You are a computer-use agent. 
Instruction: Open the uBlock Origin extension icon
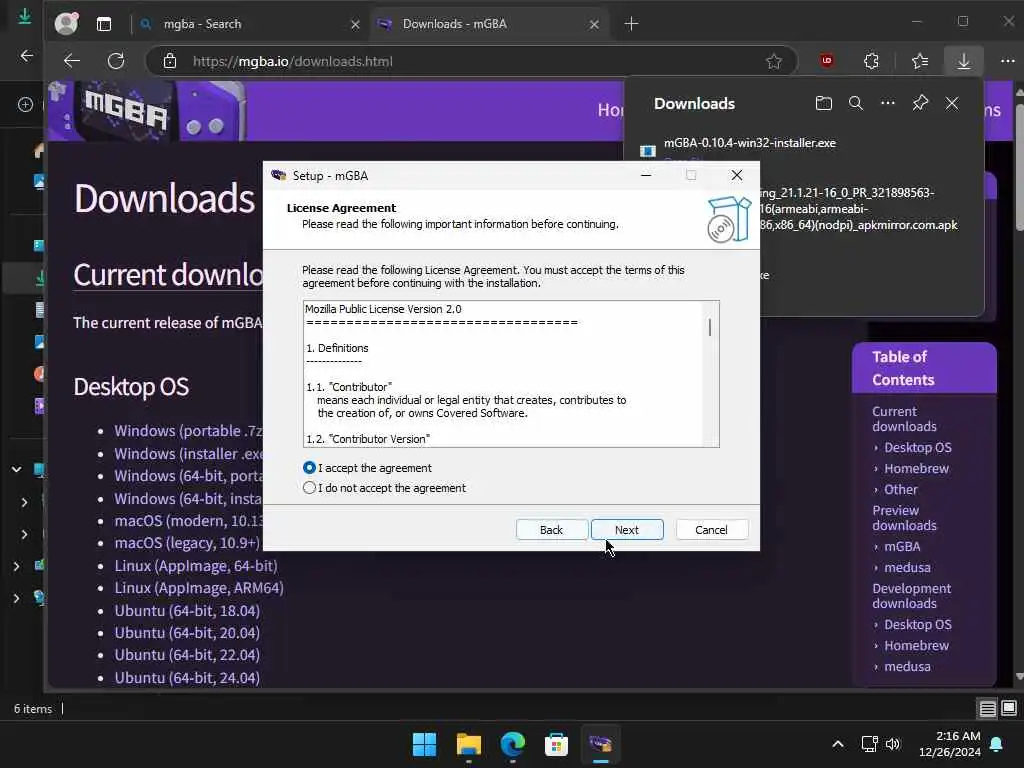827,61
